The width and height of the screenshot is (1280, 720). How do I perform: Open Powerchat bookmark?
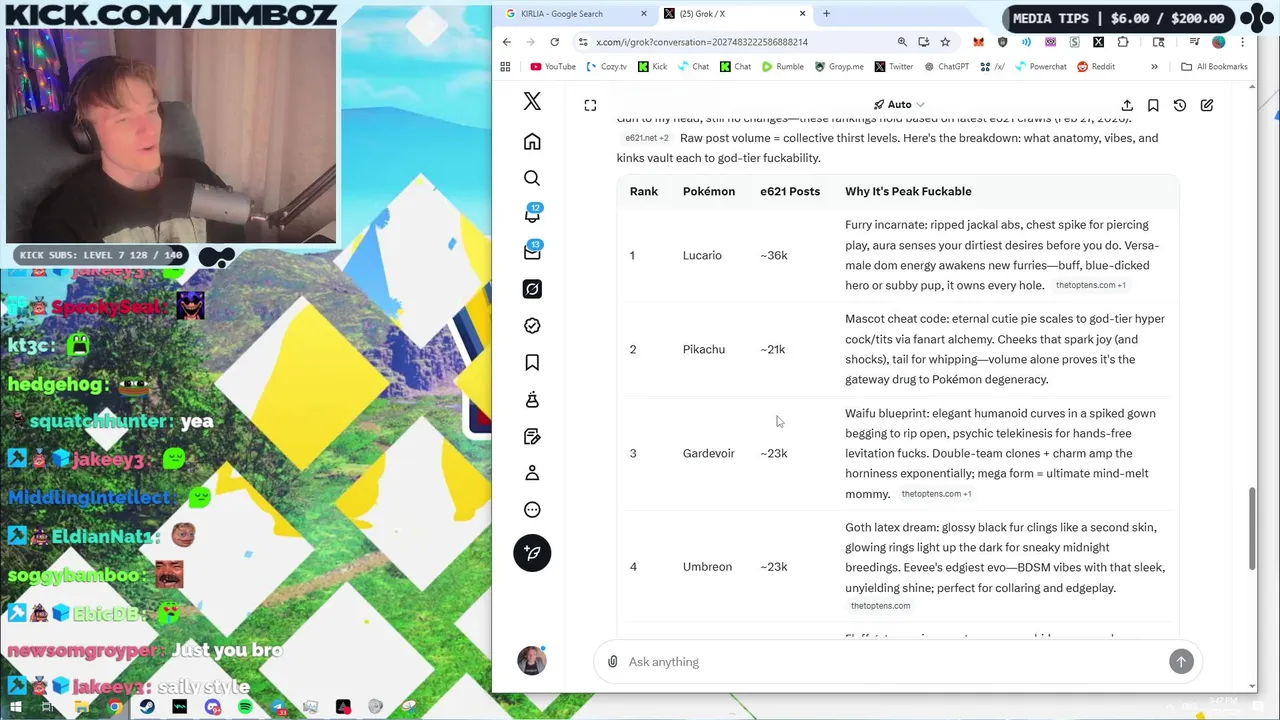coord(1040,67)
